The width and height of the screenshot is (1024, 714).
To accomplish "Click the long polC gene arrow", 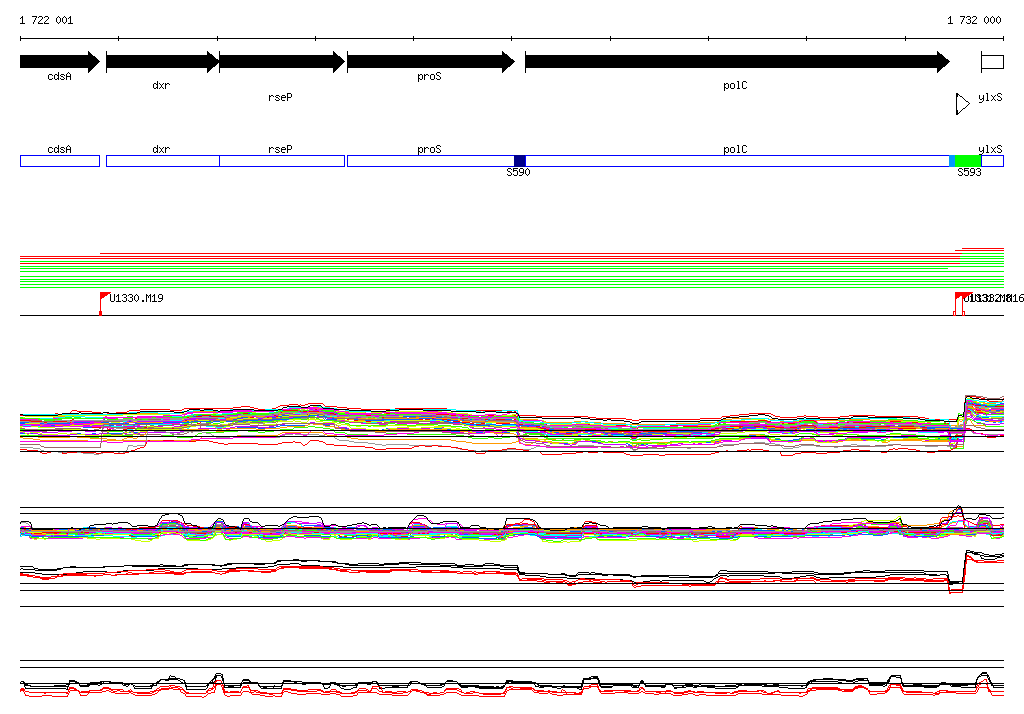I will 737,62.
